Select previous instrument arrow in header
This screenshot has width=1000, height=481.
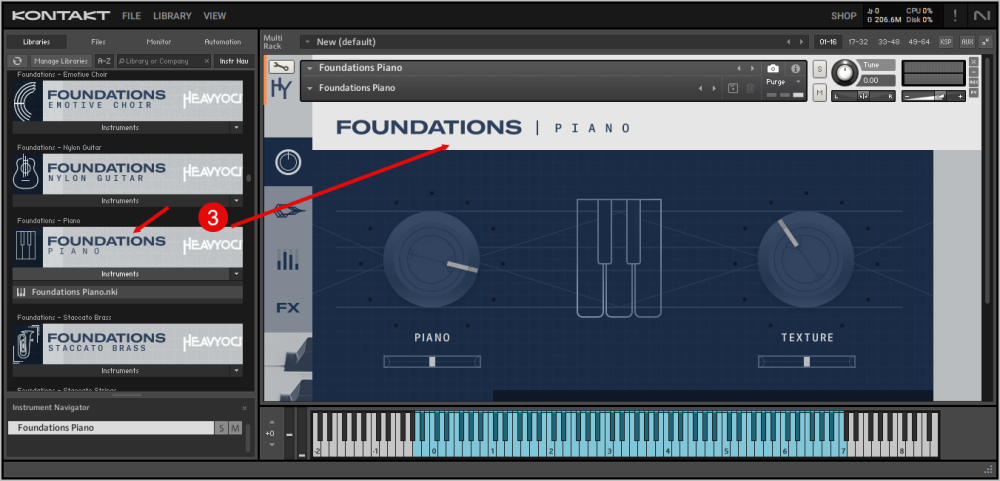pyautogui.click(x=739, y=68)
